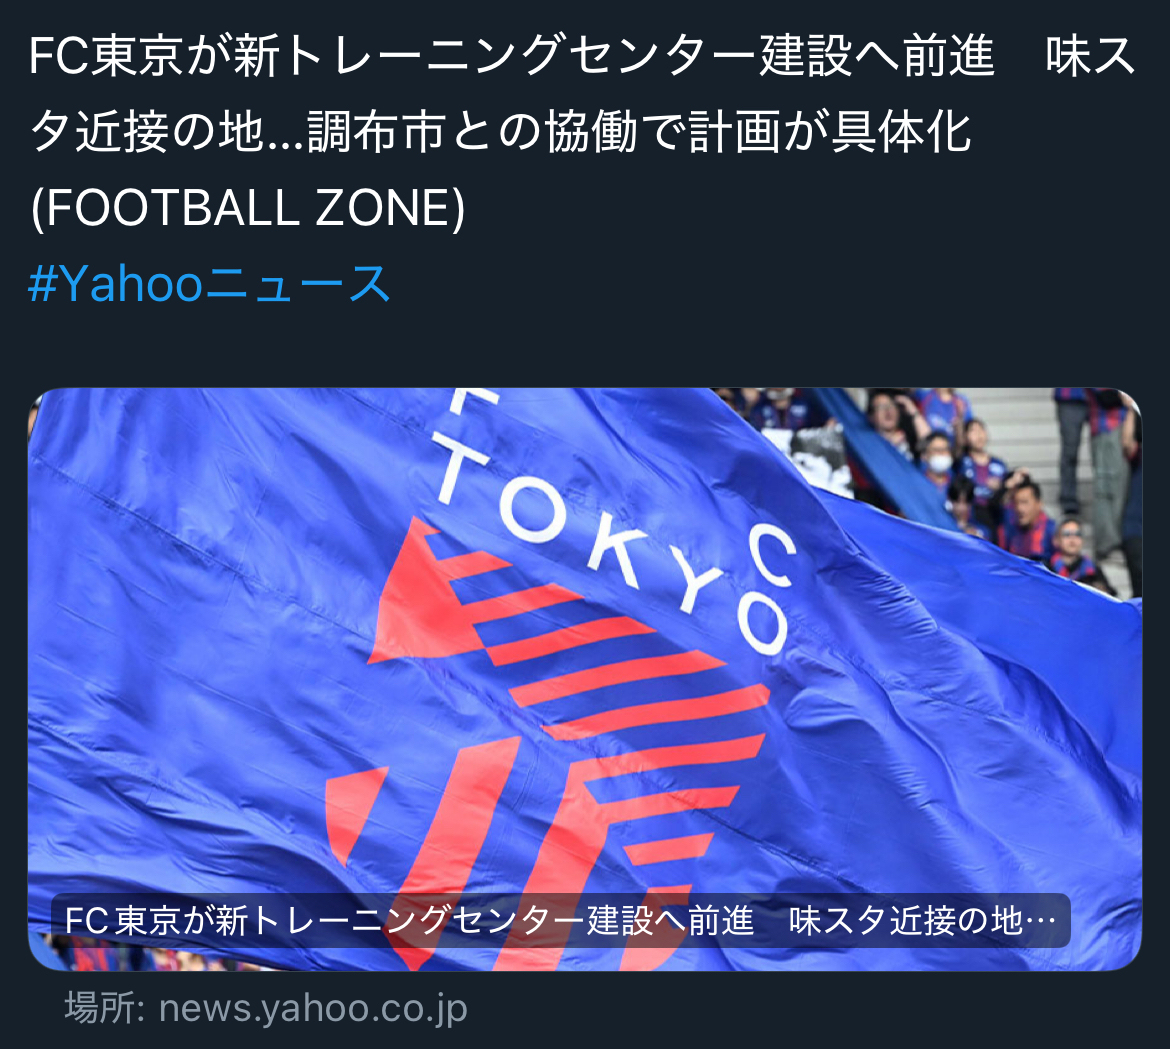Click the masked spectator in the stands
Image resolution: width=1170 pixels, height=1049 pixels.
pos(938,457)
